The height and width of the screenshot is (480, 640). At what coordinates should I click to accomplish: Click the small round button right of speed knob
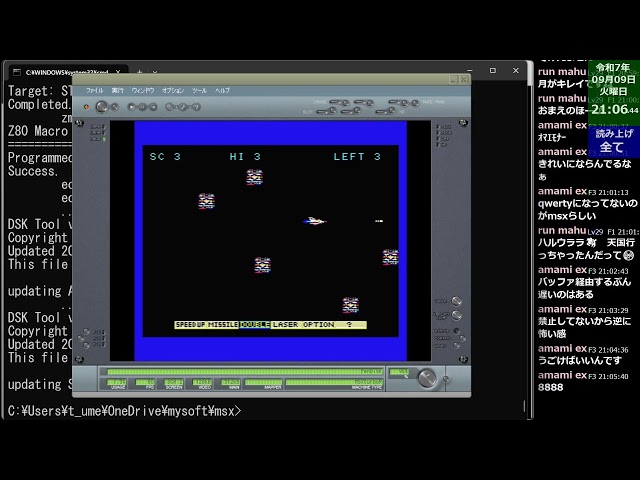(446, 379)
